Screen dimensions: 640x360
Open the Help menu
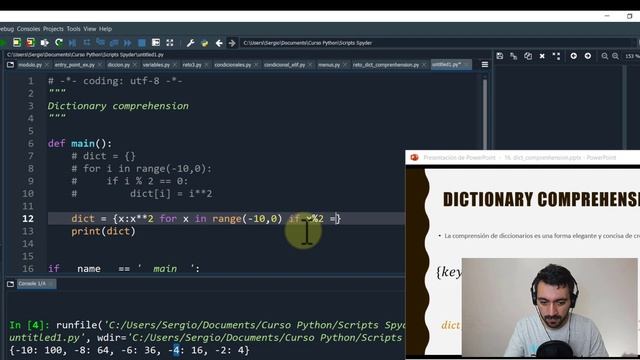click(105, 29)
